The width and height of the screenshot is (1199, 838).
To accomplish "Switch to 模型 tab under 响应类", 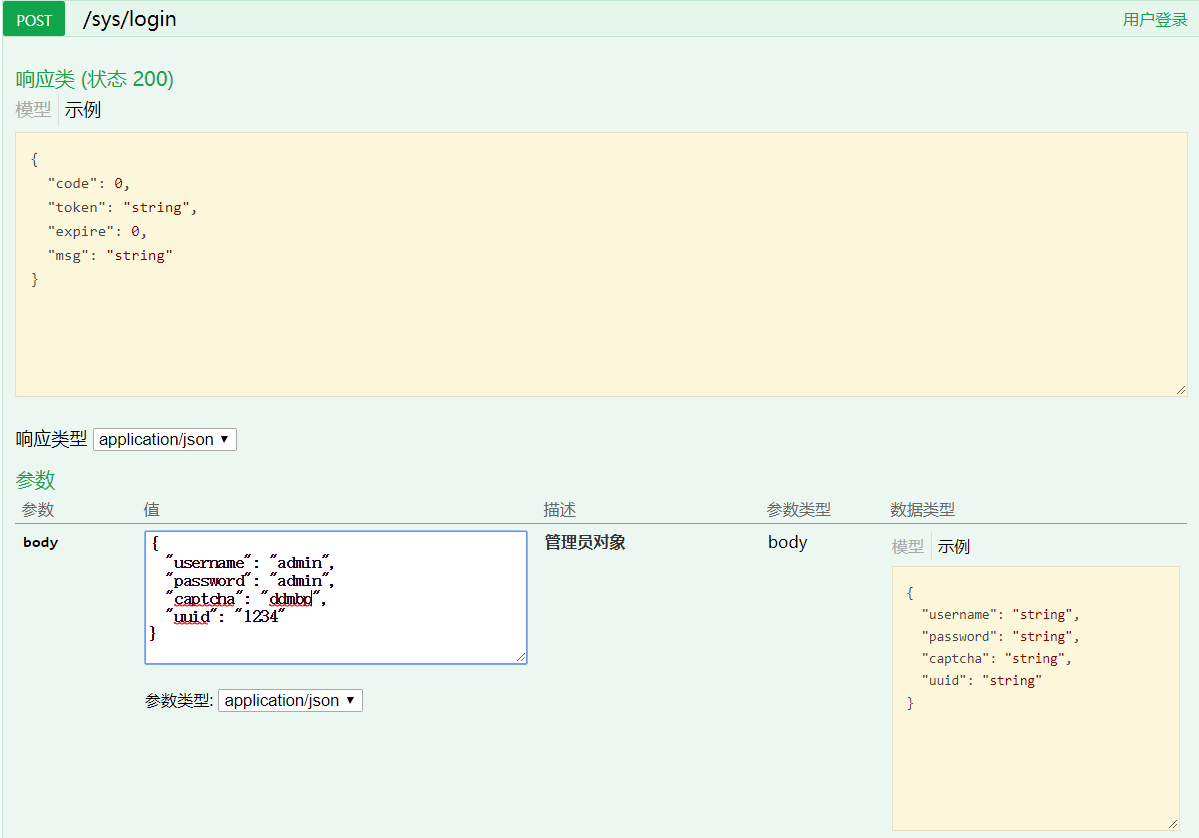I will pyautogui.click(x=33, y=110).
